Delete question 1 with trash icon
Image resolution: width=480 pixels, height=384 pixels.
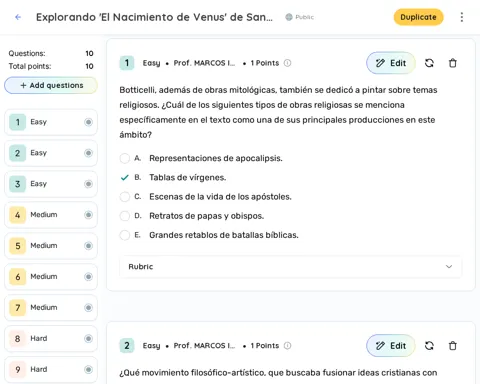[453, 63]
